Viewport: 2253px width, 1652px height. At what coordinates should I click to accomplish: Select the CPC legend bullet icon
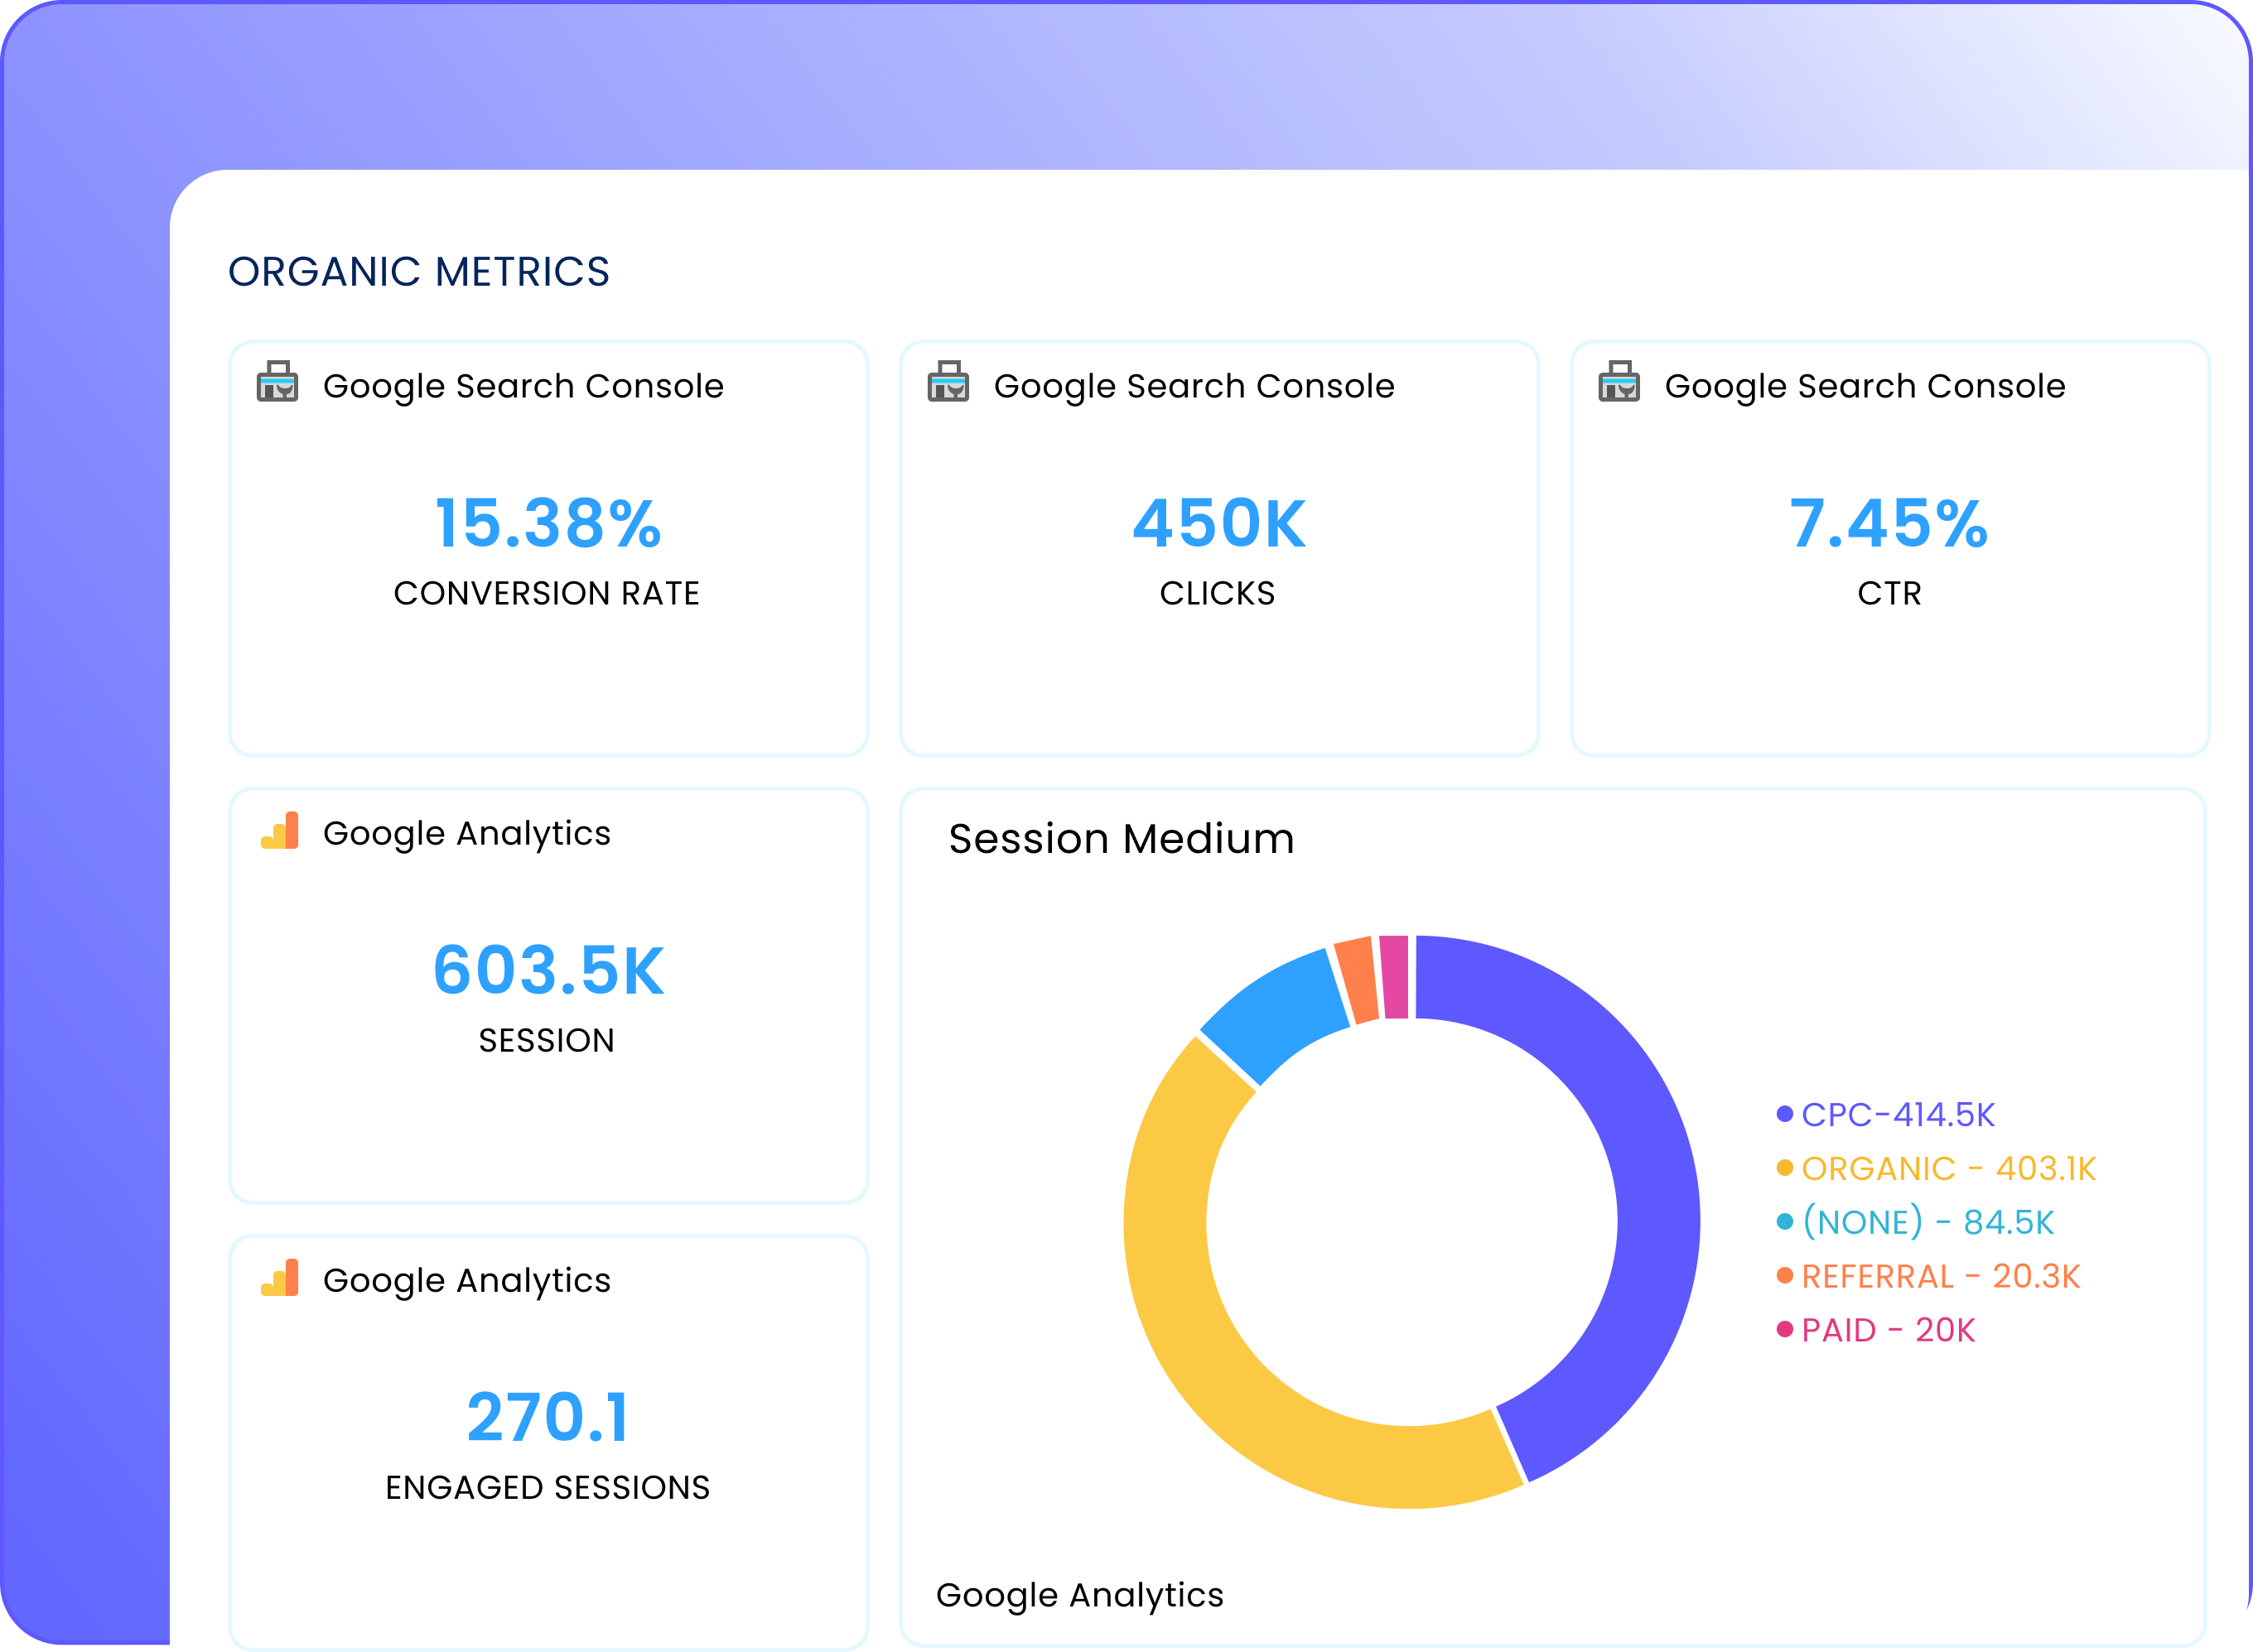coord(1784,1112)
